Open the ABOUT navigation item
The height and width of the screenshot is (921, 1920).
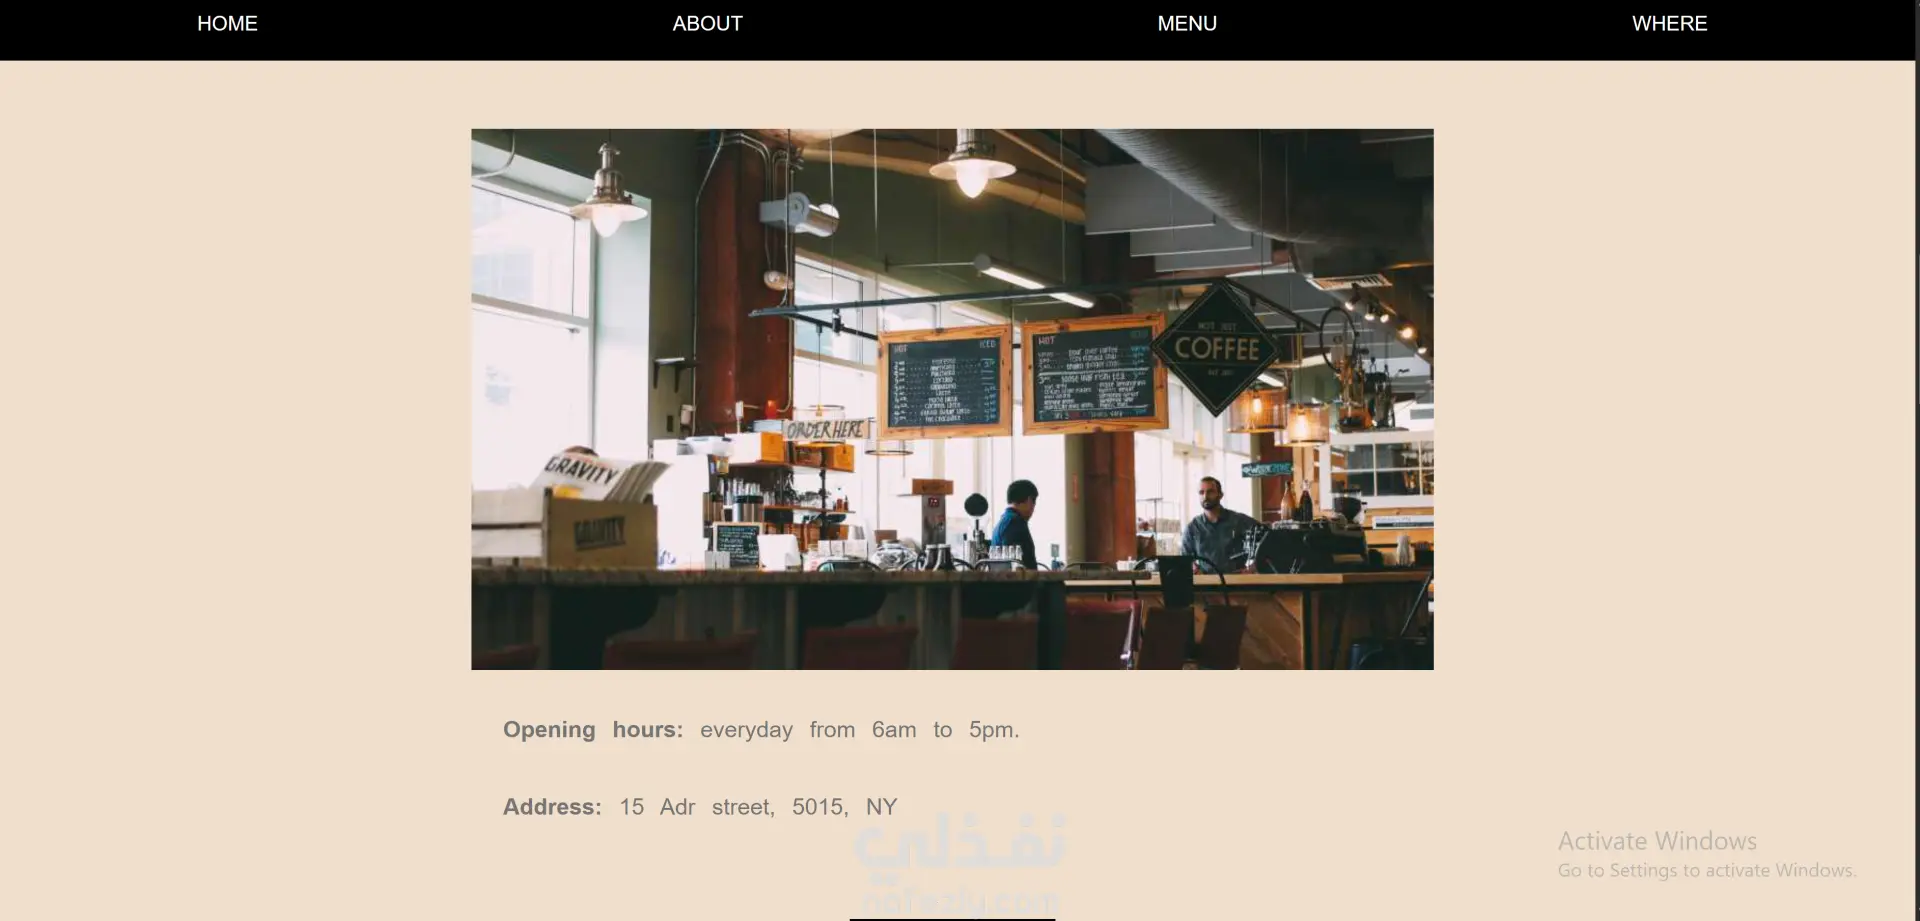707,24
